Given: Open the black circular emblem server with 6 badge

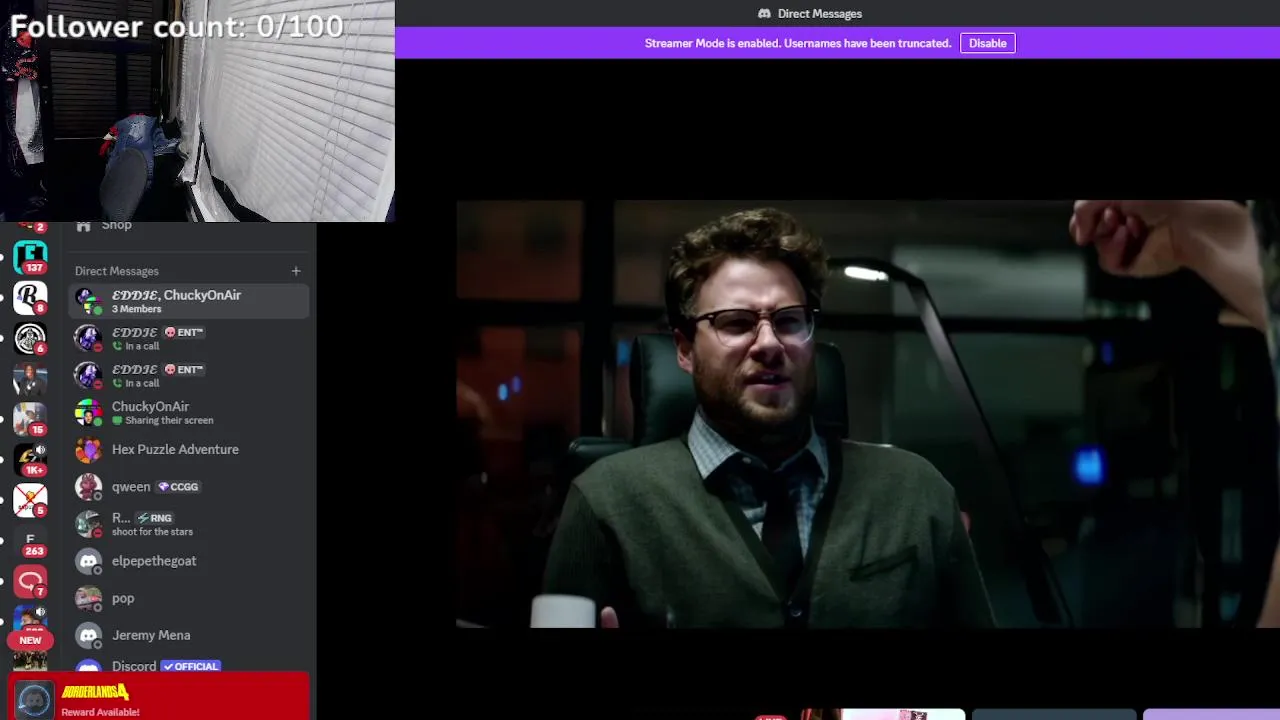Looking at the screenshot, I should (30, 338).
